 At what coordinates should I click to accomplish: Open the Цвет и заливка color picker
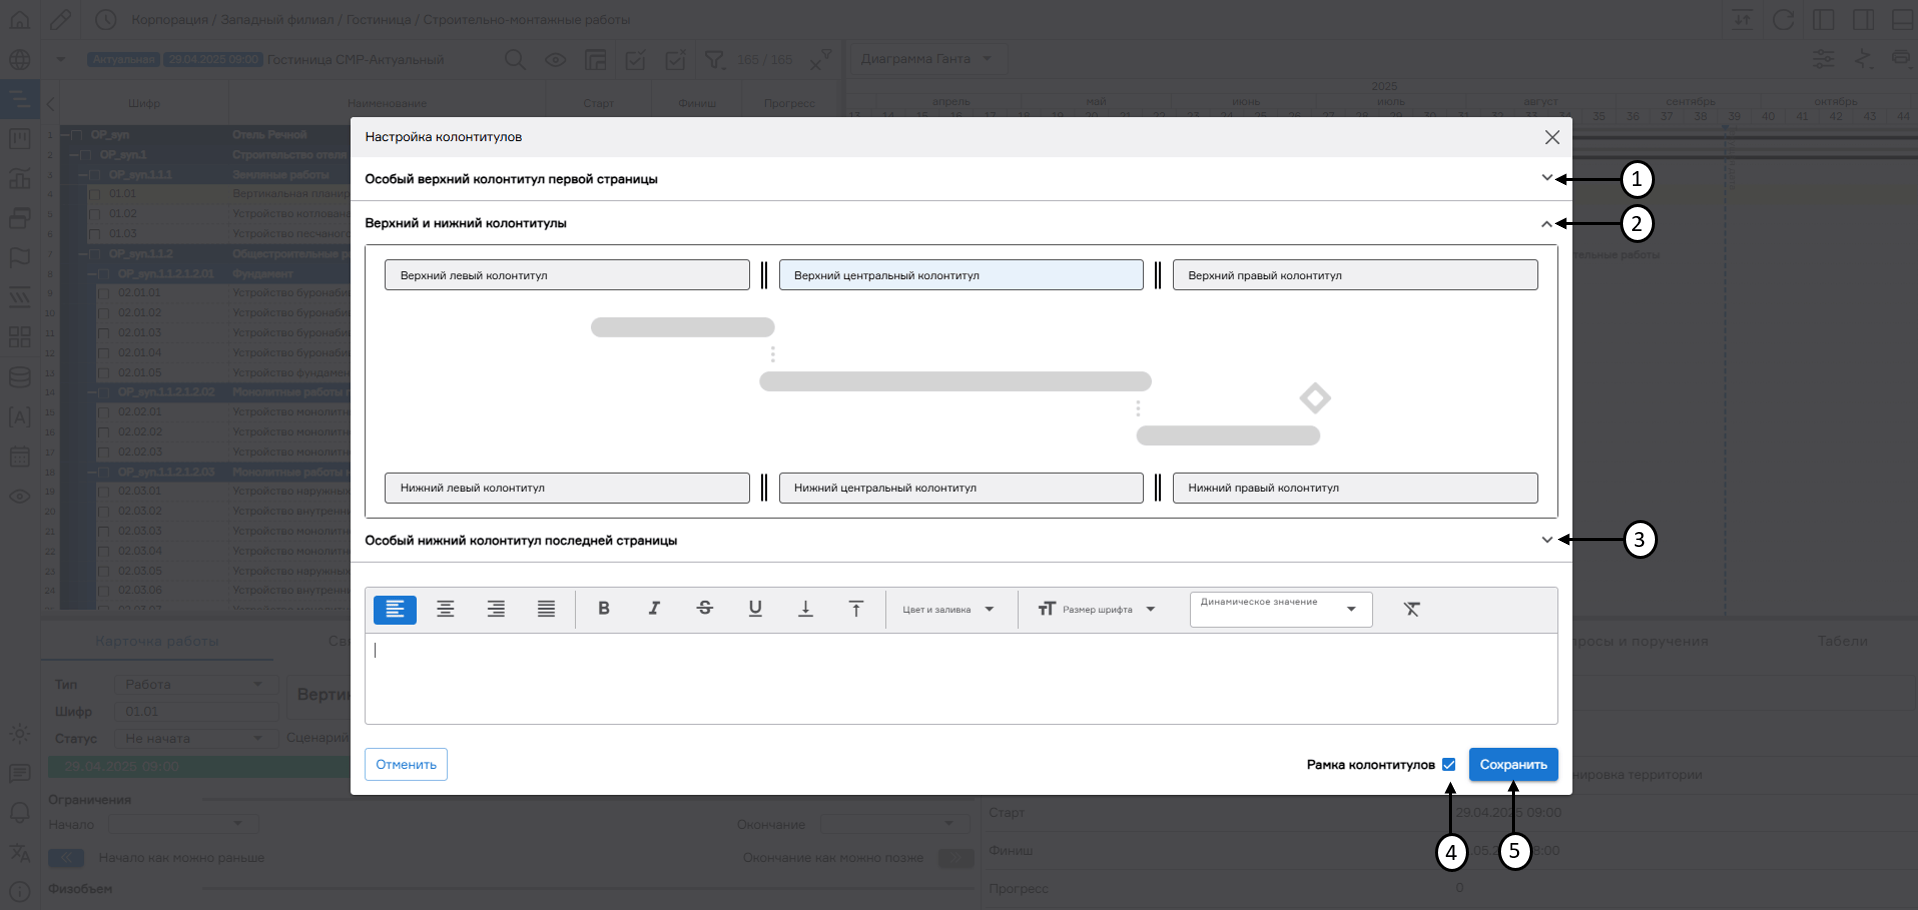[948, 609]
